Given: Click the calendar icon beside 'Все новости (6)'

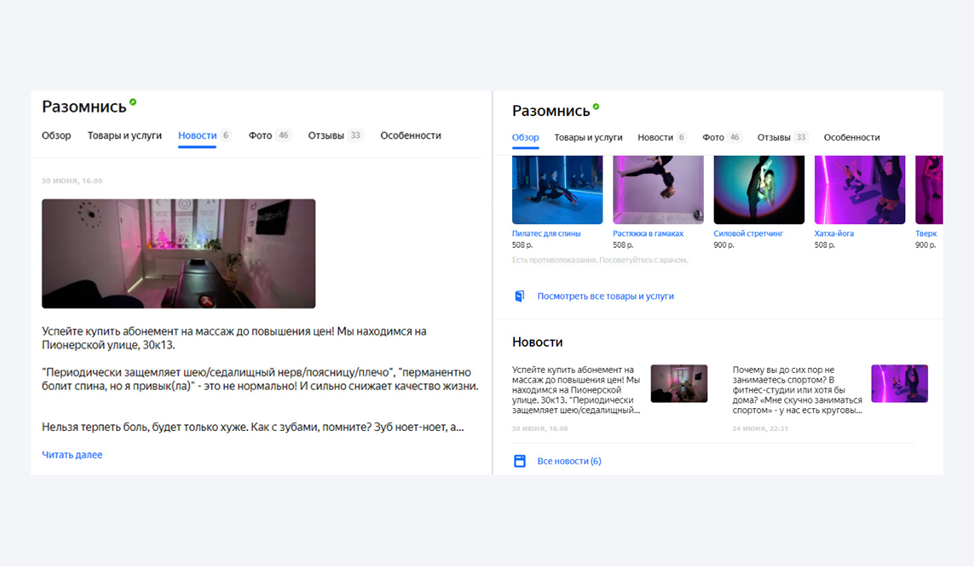Looking at the screenshot, I should 519,461.
